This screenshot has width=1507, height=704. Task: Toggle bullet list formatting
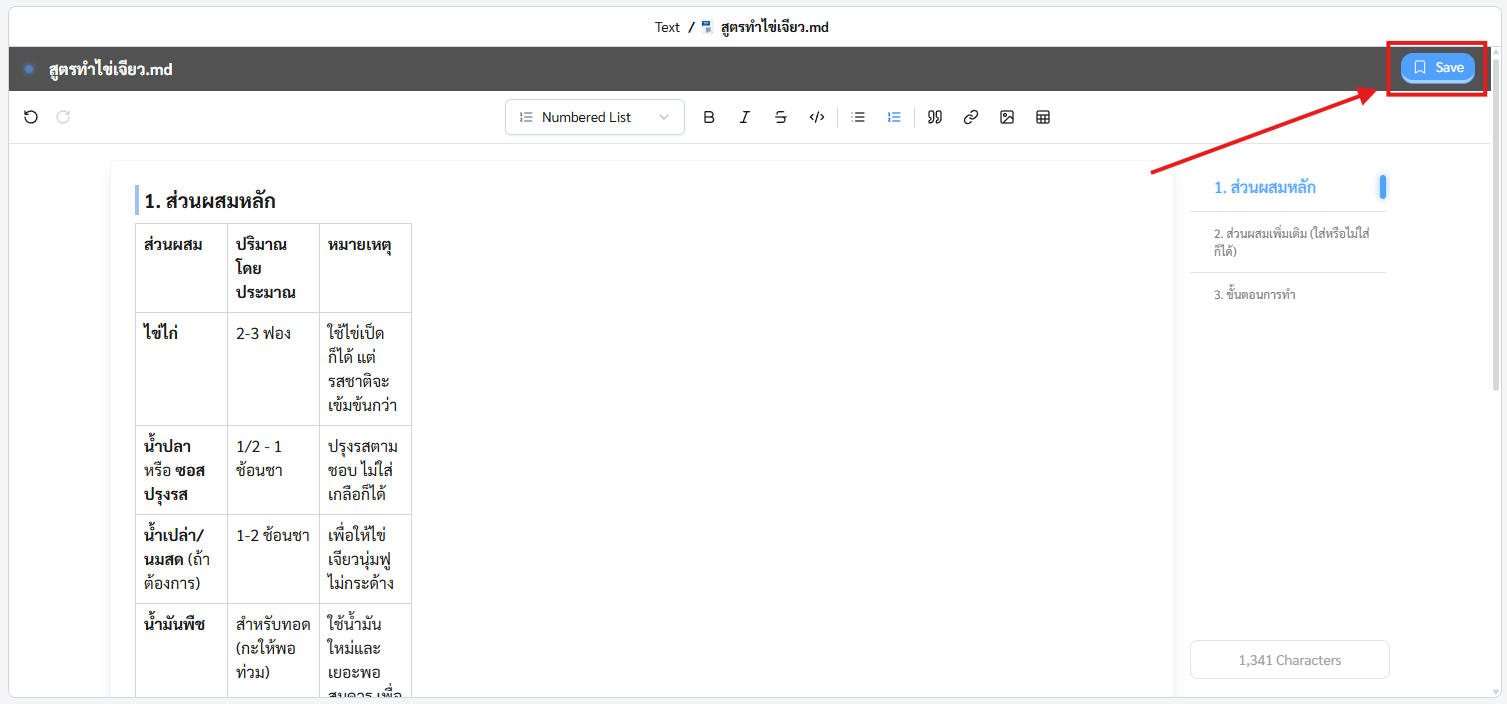click(858, 117)
